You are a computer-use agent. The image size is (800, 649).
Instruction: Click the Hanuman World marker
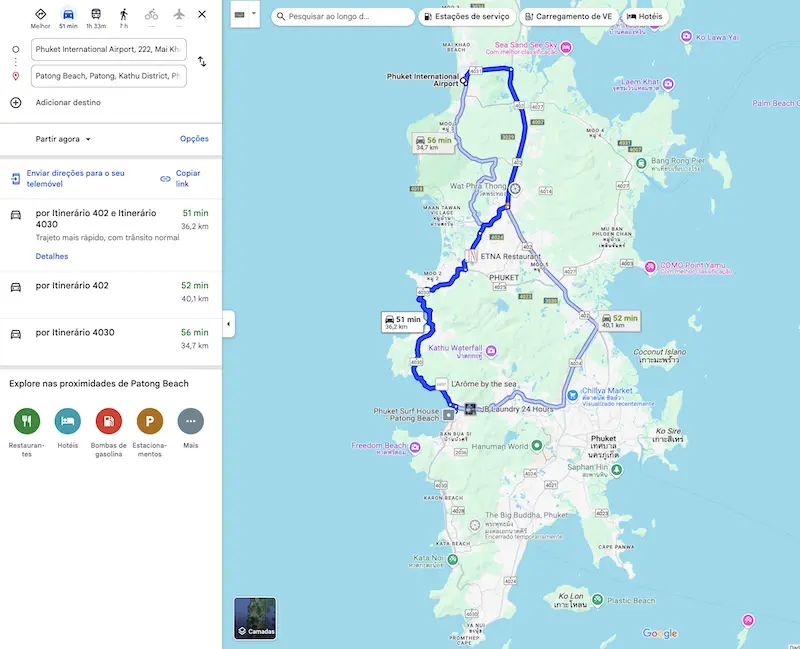click(x=537, y=445)
